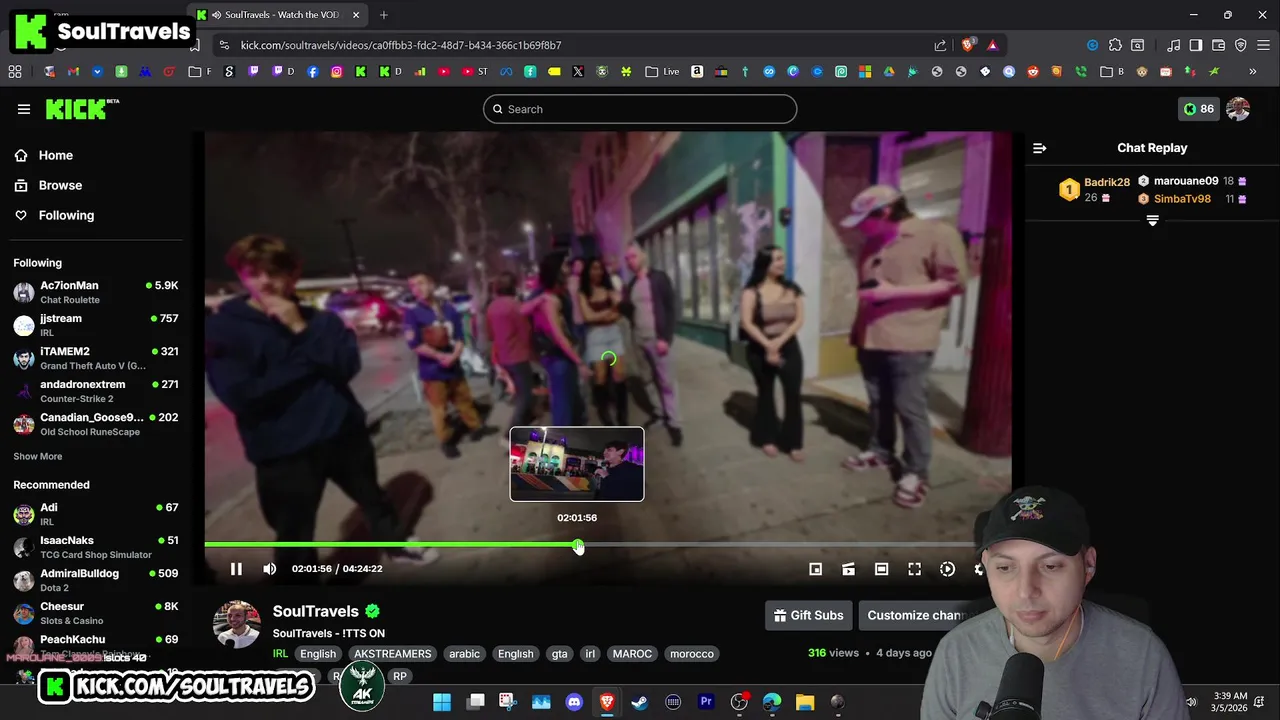Jump ahead on the unplayed progress bar
The image size is (1280, 720).
[780, 545]
